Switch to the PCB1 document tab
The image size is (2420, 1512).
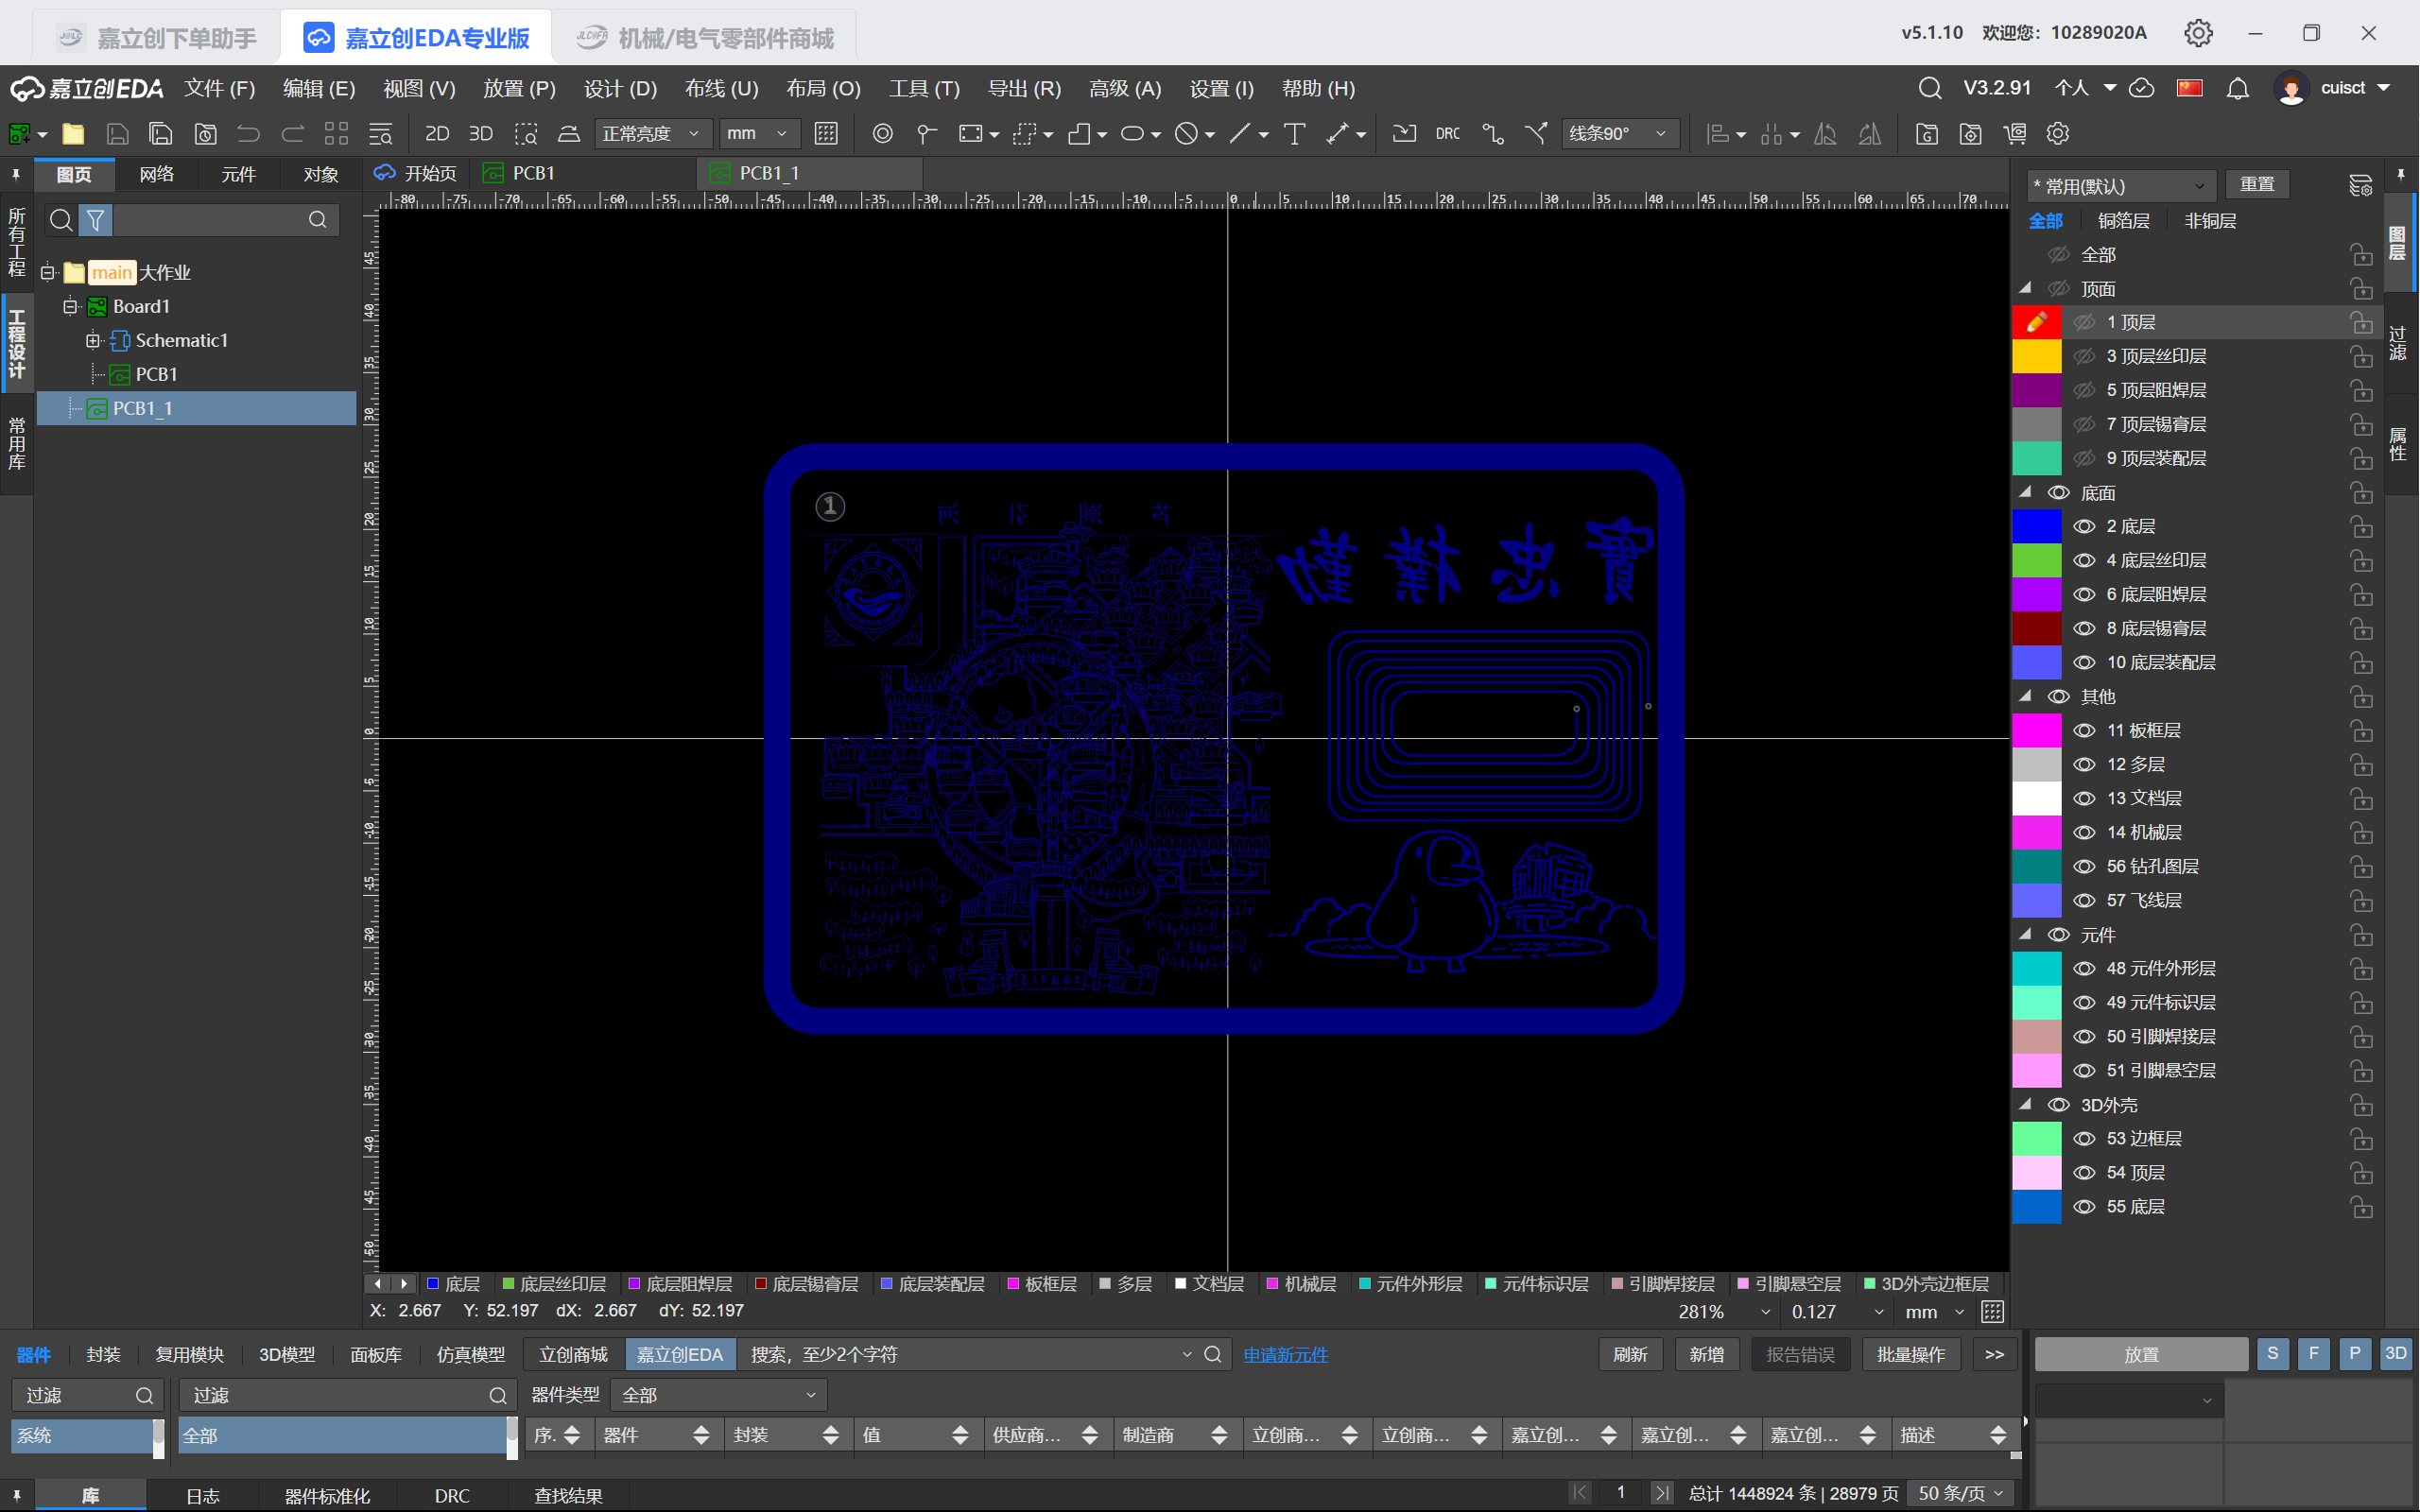click(534, 173)
